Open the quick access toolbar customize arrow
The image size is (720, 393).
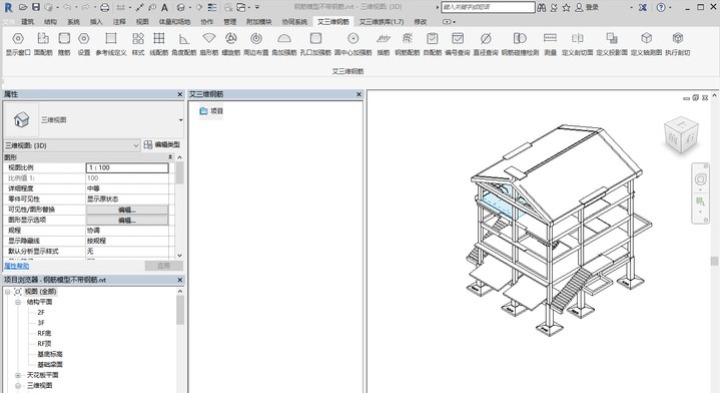point(257,7)
